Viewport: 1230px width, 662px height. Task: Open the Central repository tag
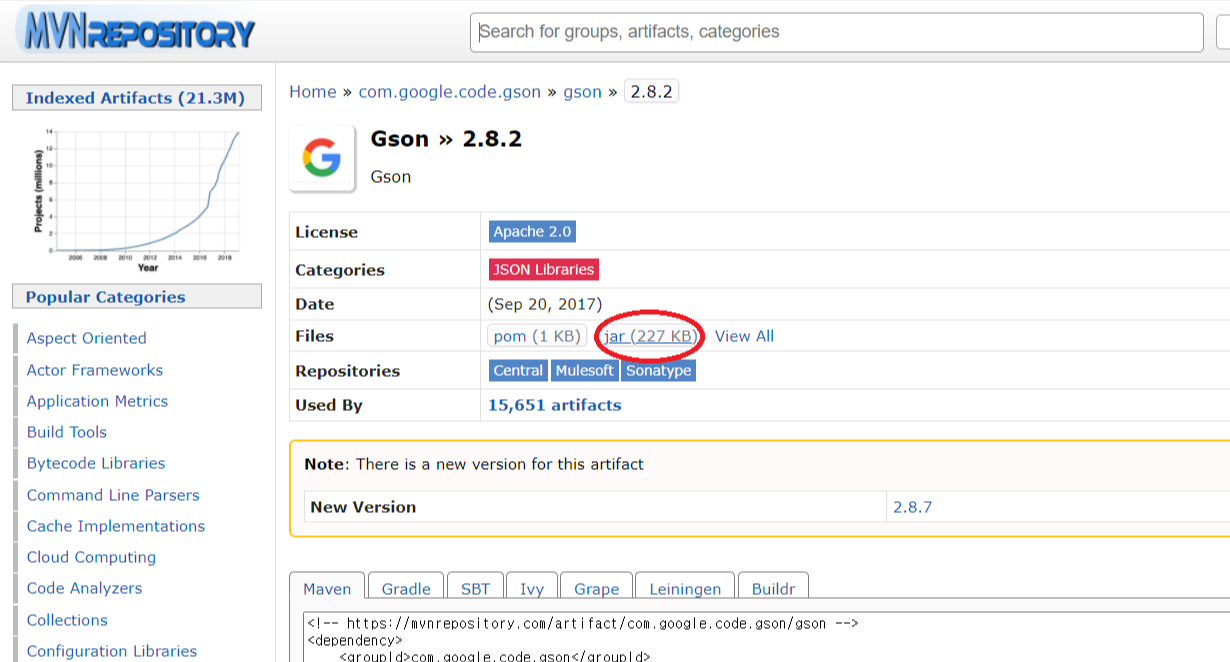point(518,370)
